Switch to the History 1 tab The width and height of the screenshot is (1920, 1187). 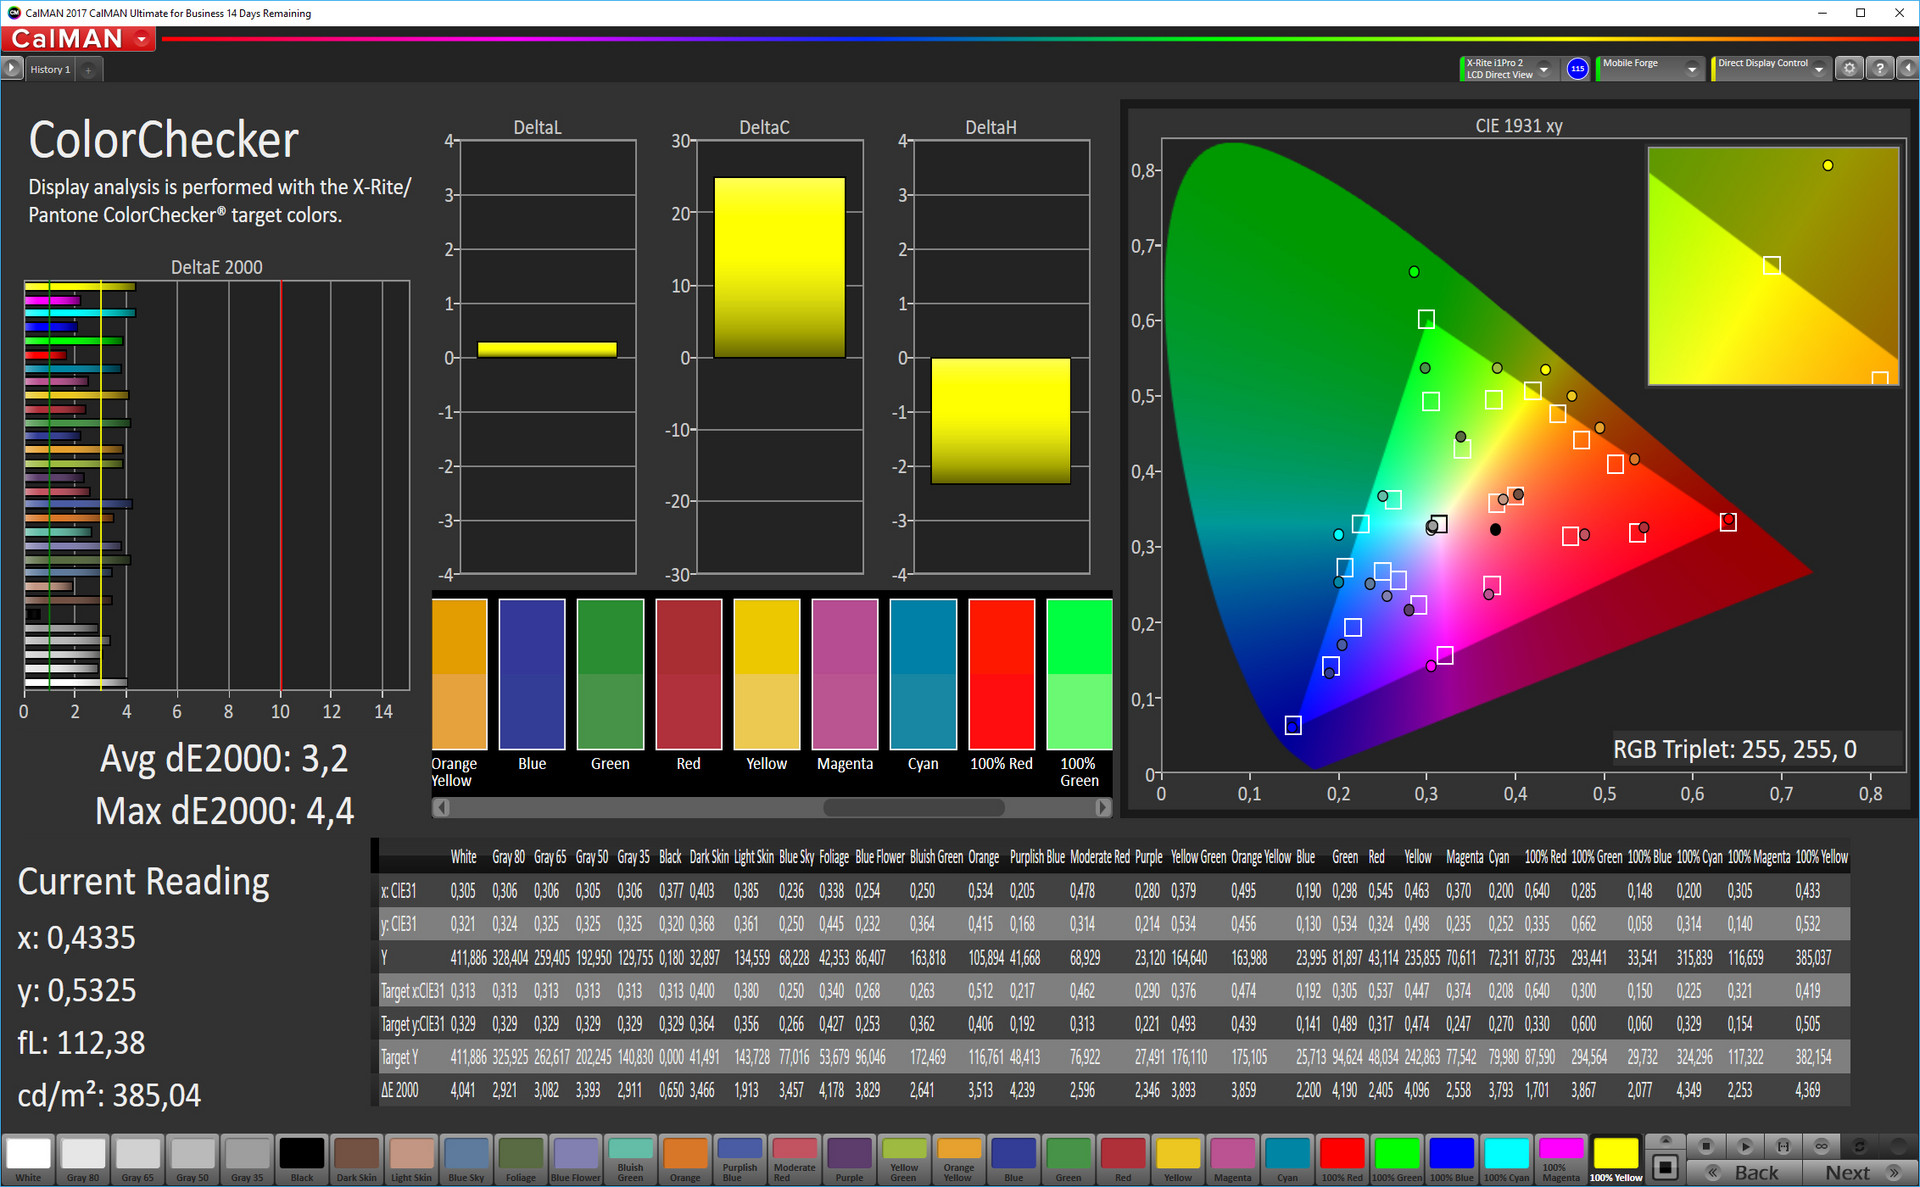point(50,70)
